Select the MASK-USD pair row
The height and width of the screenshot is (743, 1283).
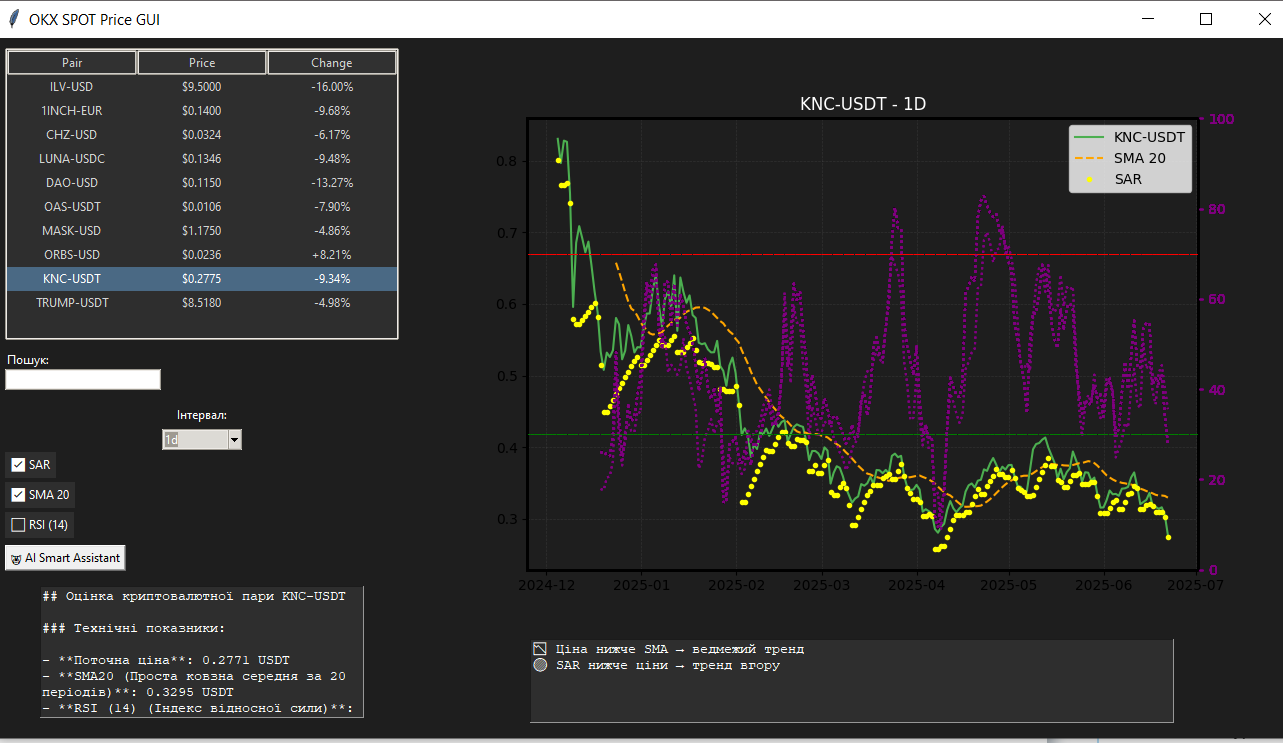pos(202,231)
